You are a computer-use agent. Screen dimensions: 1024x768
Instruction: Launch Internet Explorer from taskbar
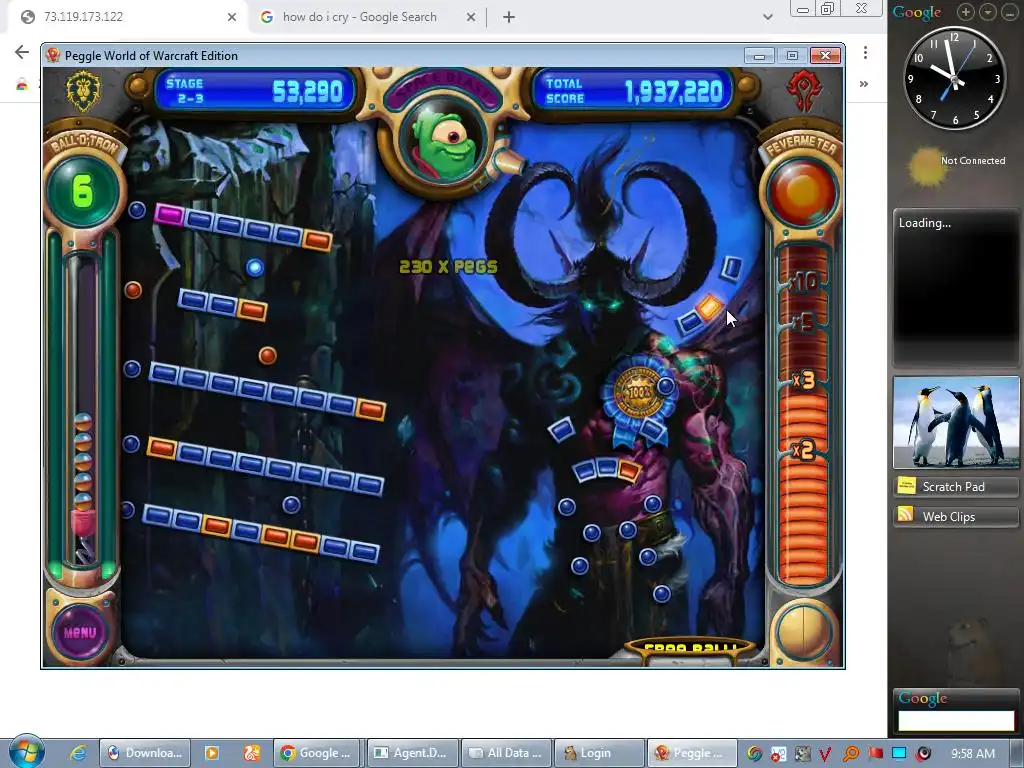tap(78, 753)
